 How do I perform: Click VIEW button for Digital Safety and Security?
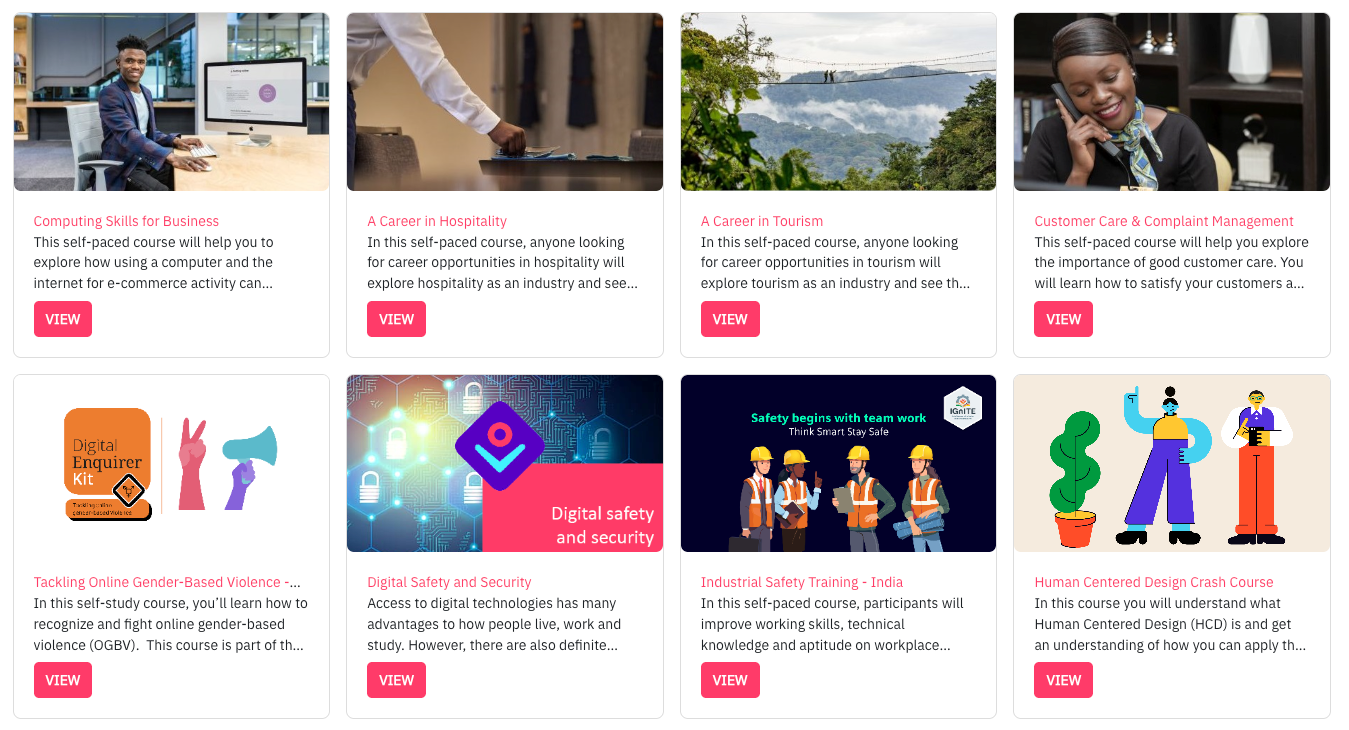(x=396, y=680)
